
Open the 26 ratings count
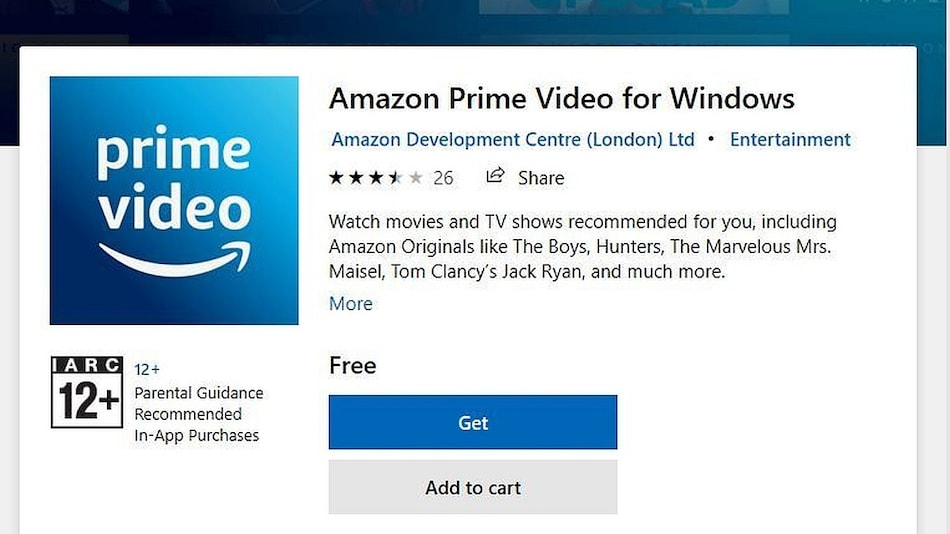(x=443, y=178)
